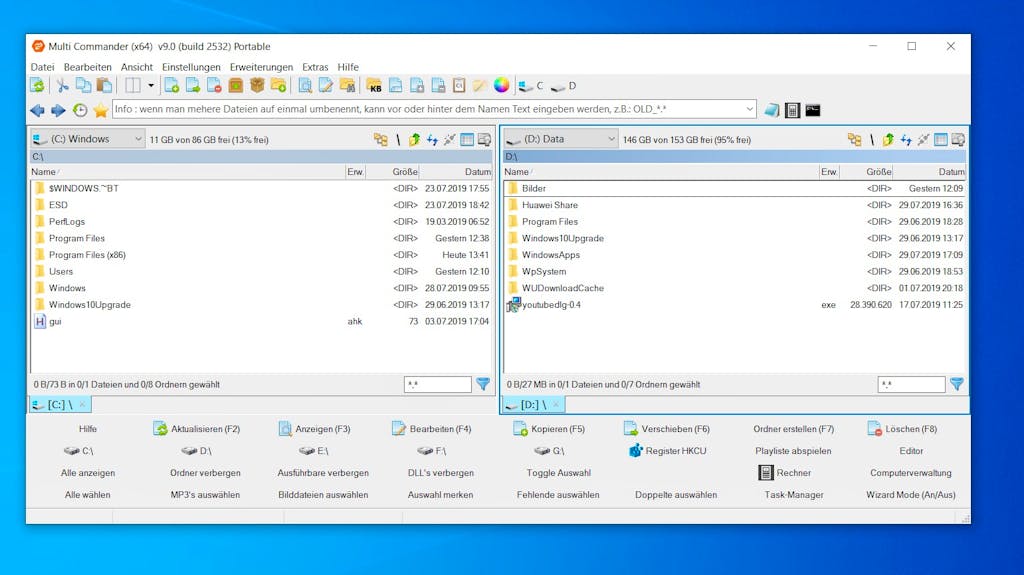Open the Erweiterungen menu
The image size is (1024, 575).
point(261,67)
